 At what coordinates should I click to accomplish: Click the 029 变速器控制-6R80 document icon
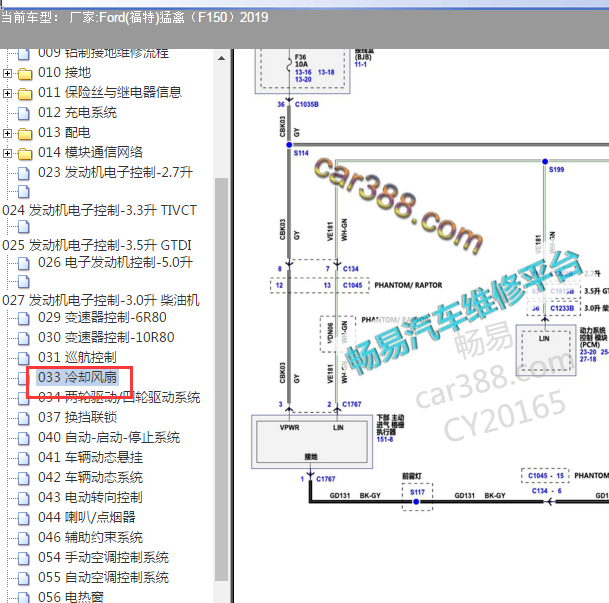click(x=24, y=318)
